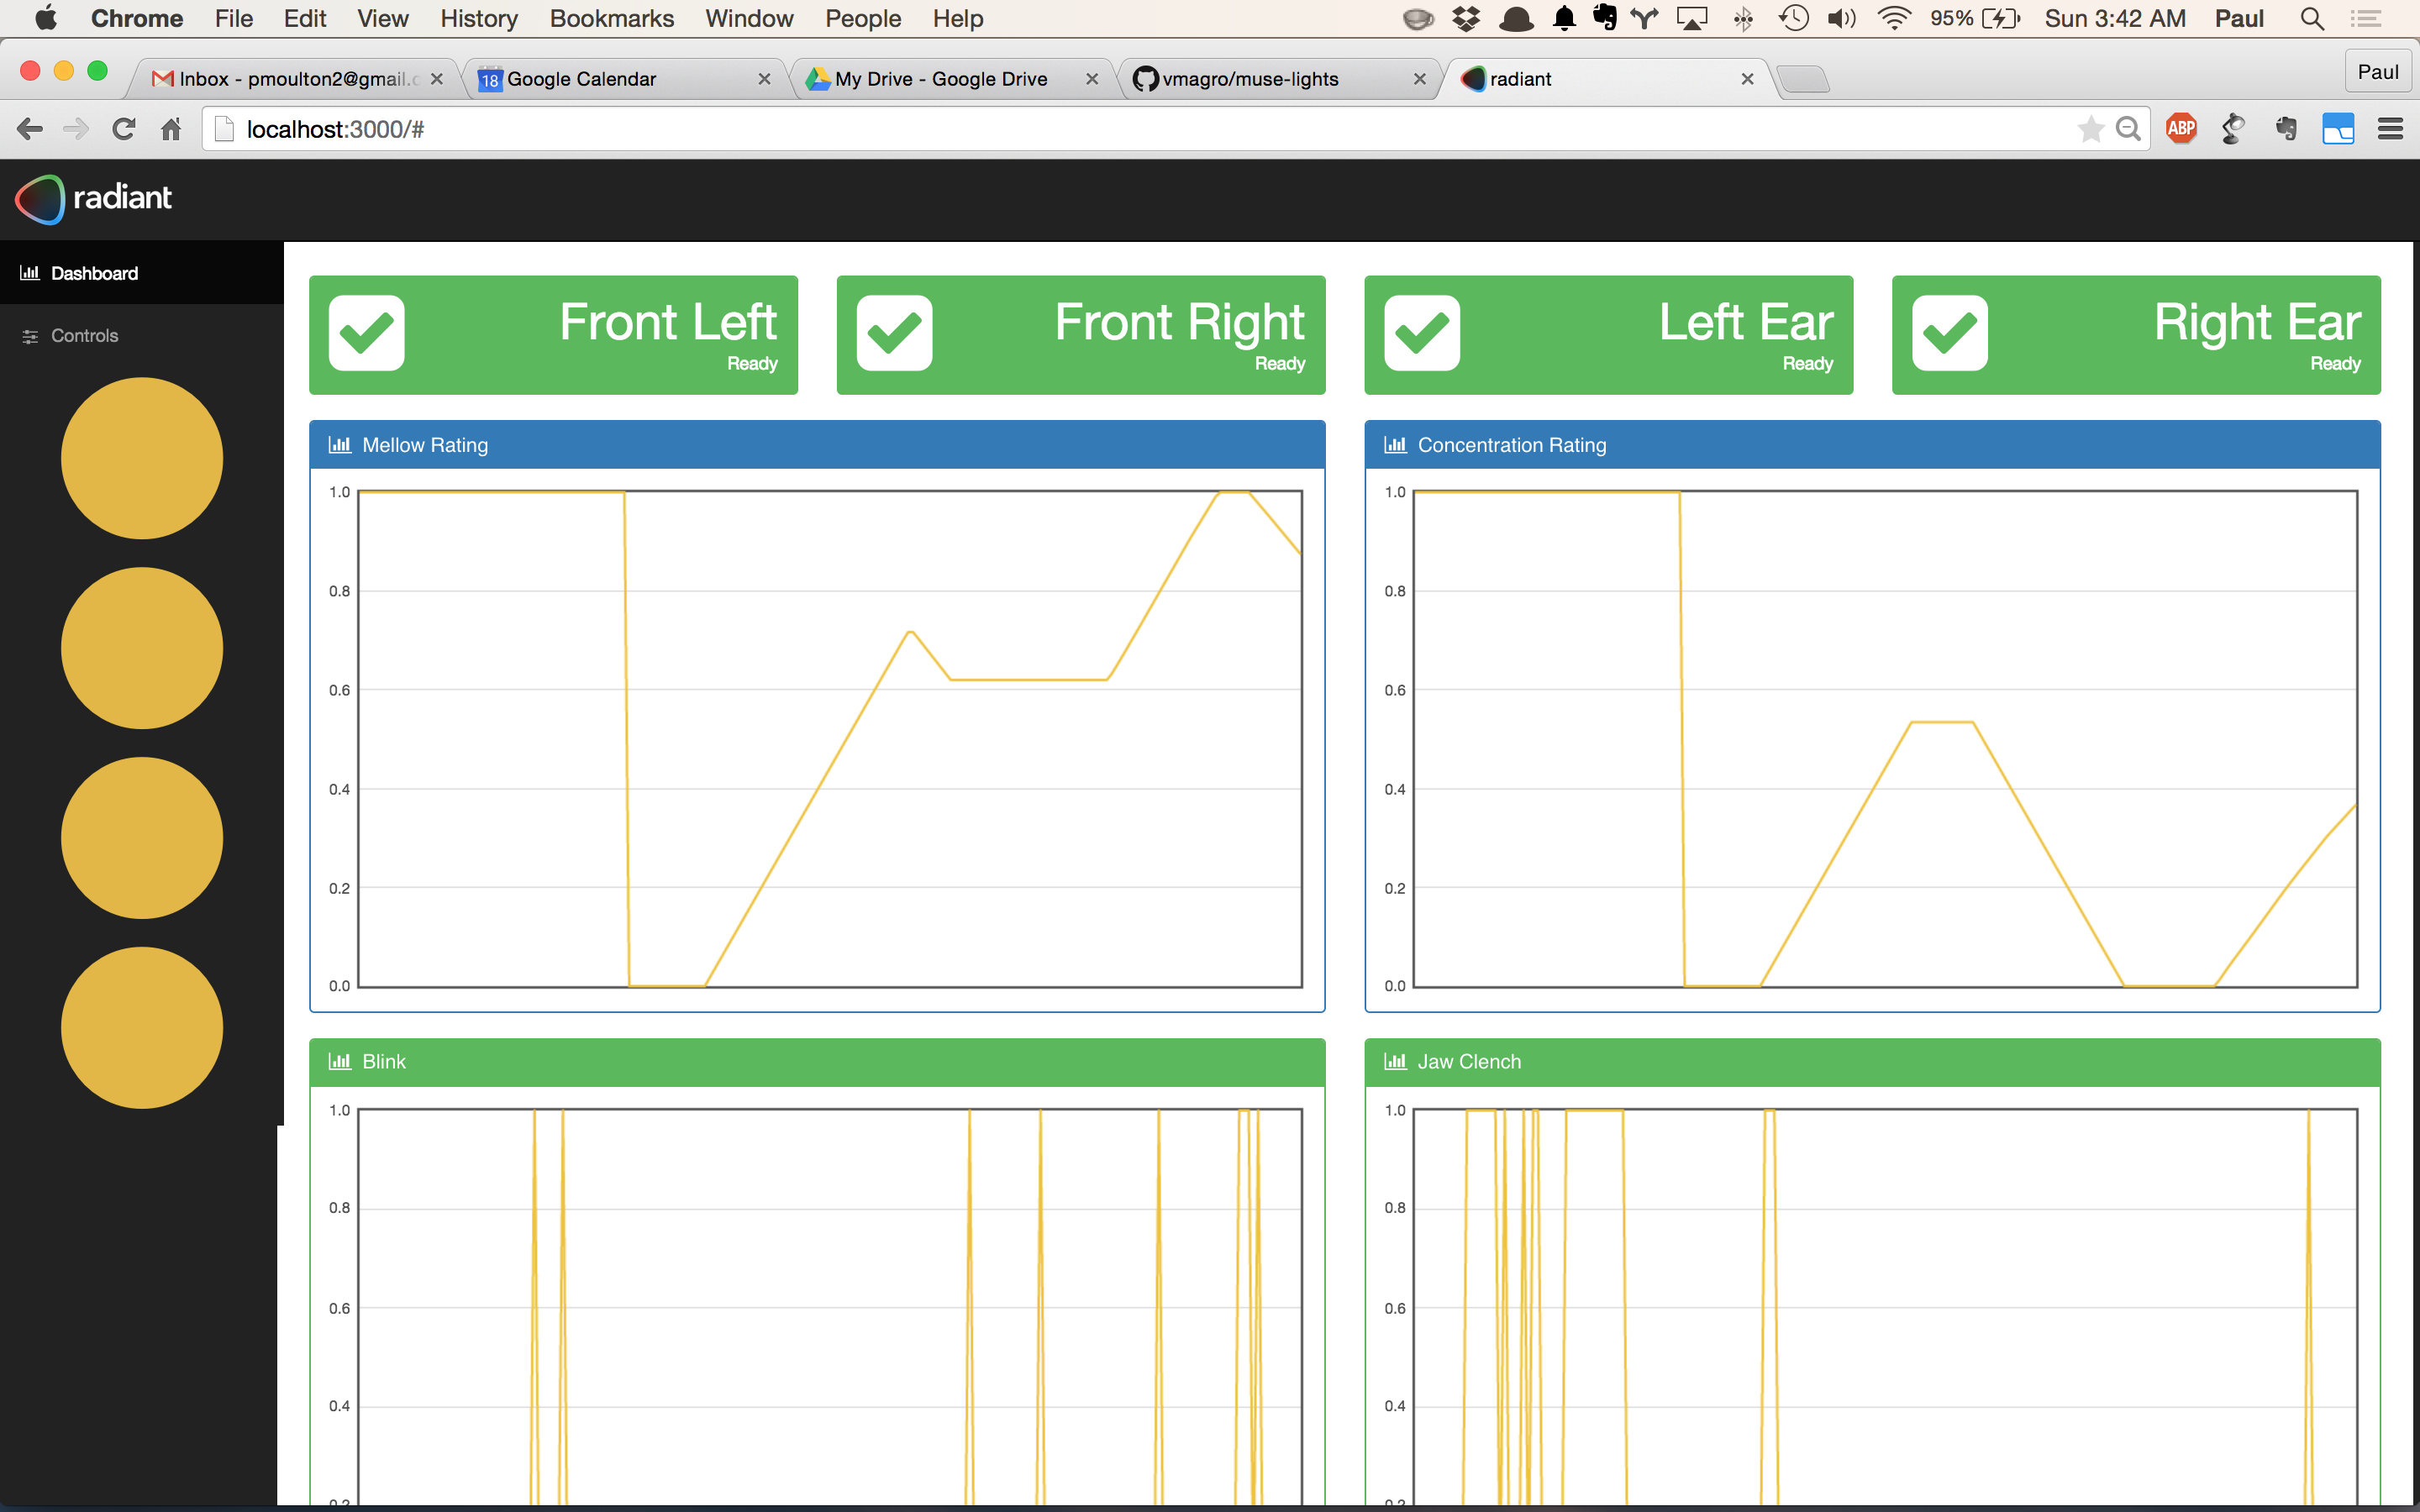2420x1512 pixels.
Task: Click the Jaw Clench chart icon
Action: tap(1395, 1062)
